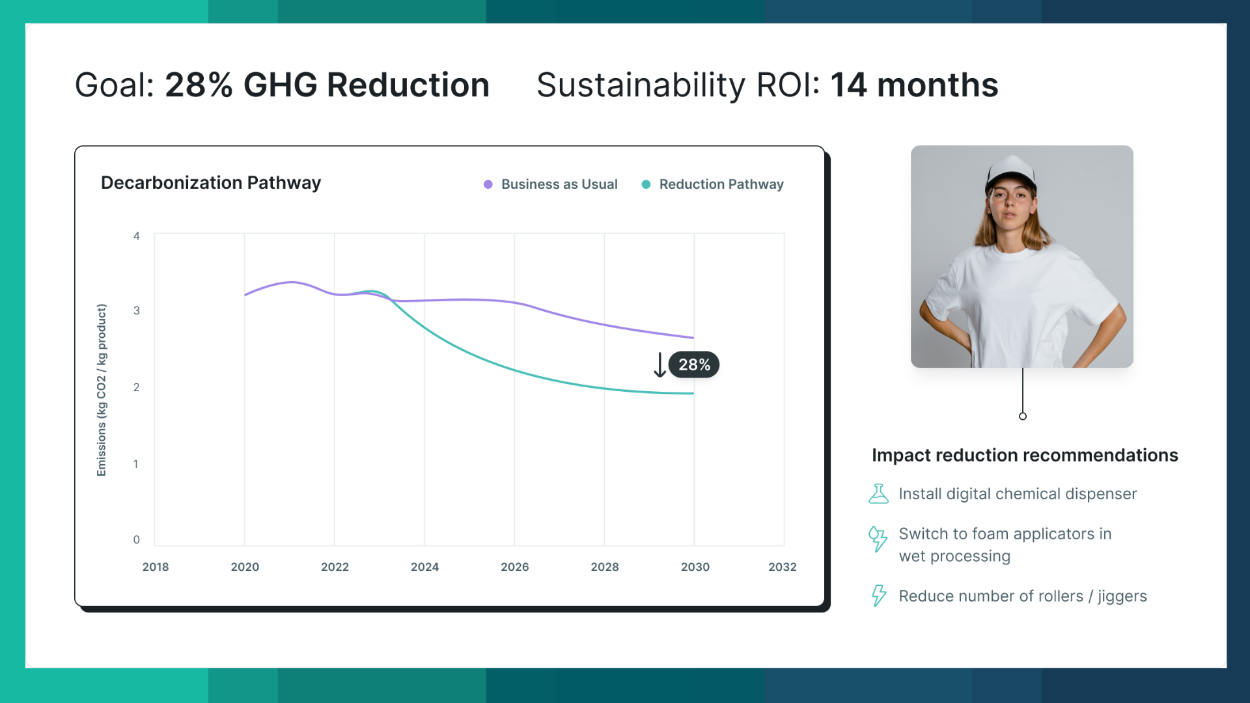
Task: Click the photo of woman in white t-shirt
Action: point(1021,257)
